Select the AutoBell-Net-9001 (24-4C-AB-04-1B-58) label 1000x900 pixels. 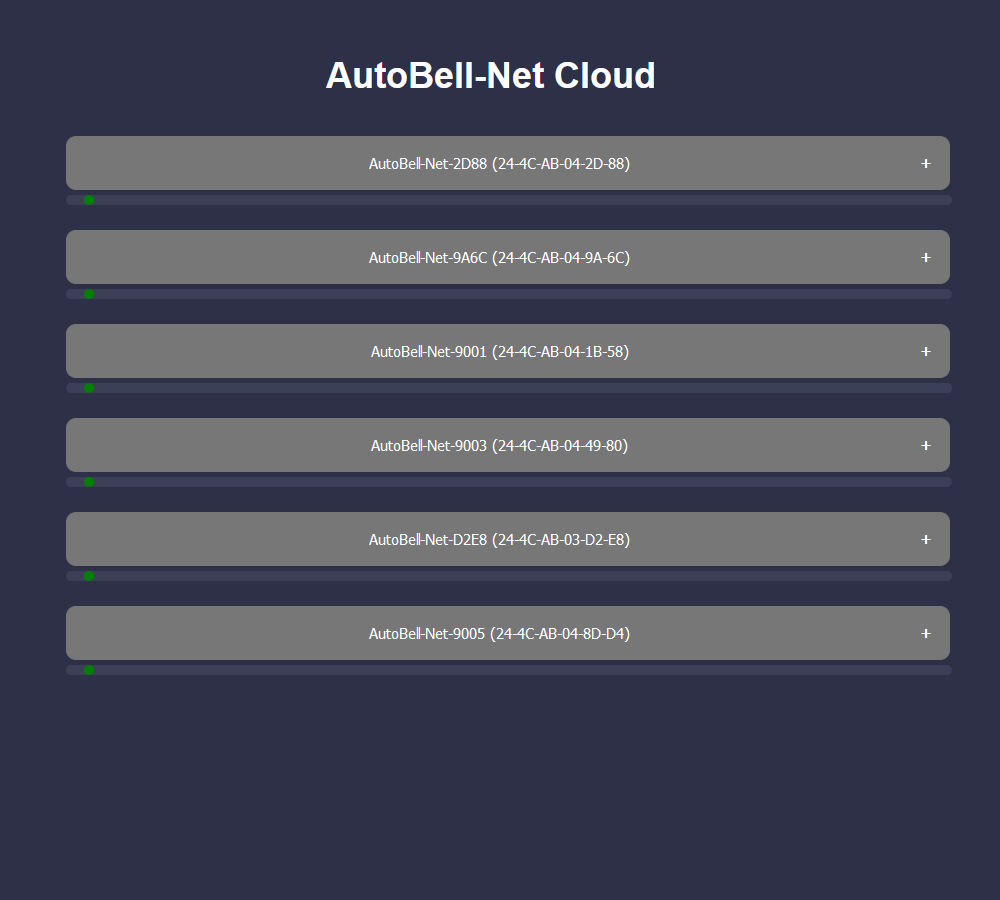pyautogui.click(x=499, y=351)
